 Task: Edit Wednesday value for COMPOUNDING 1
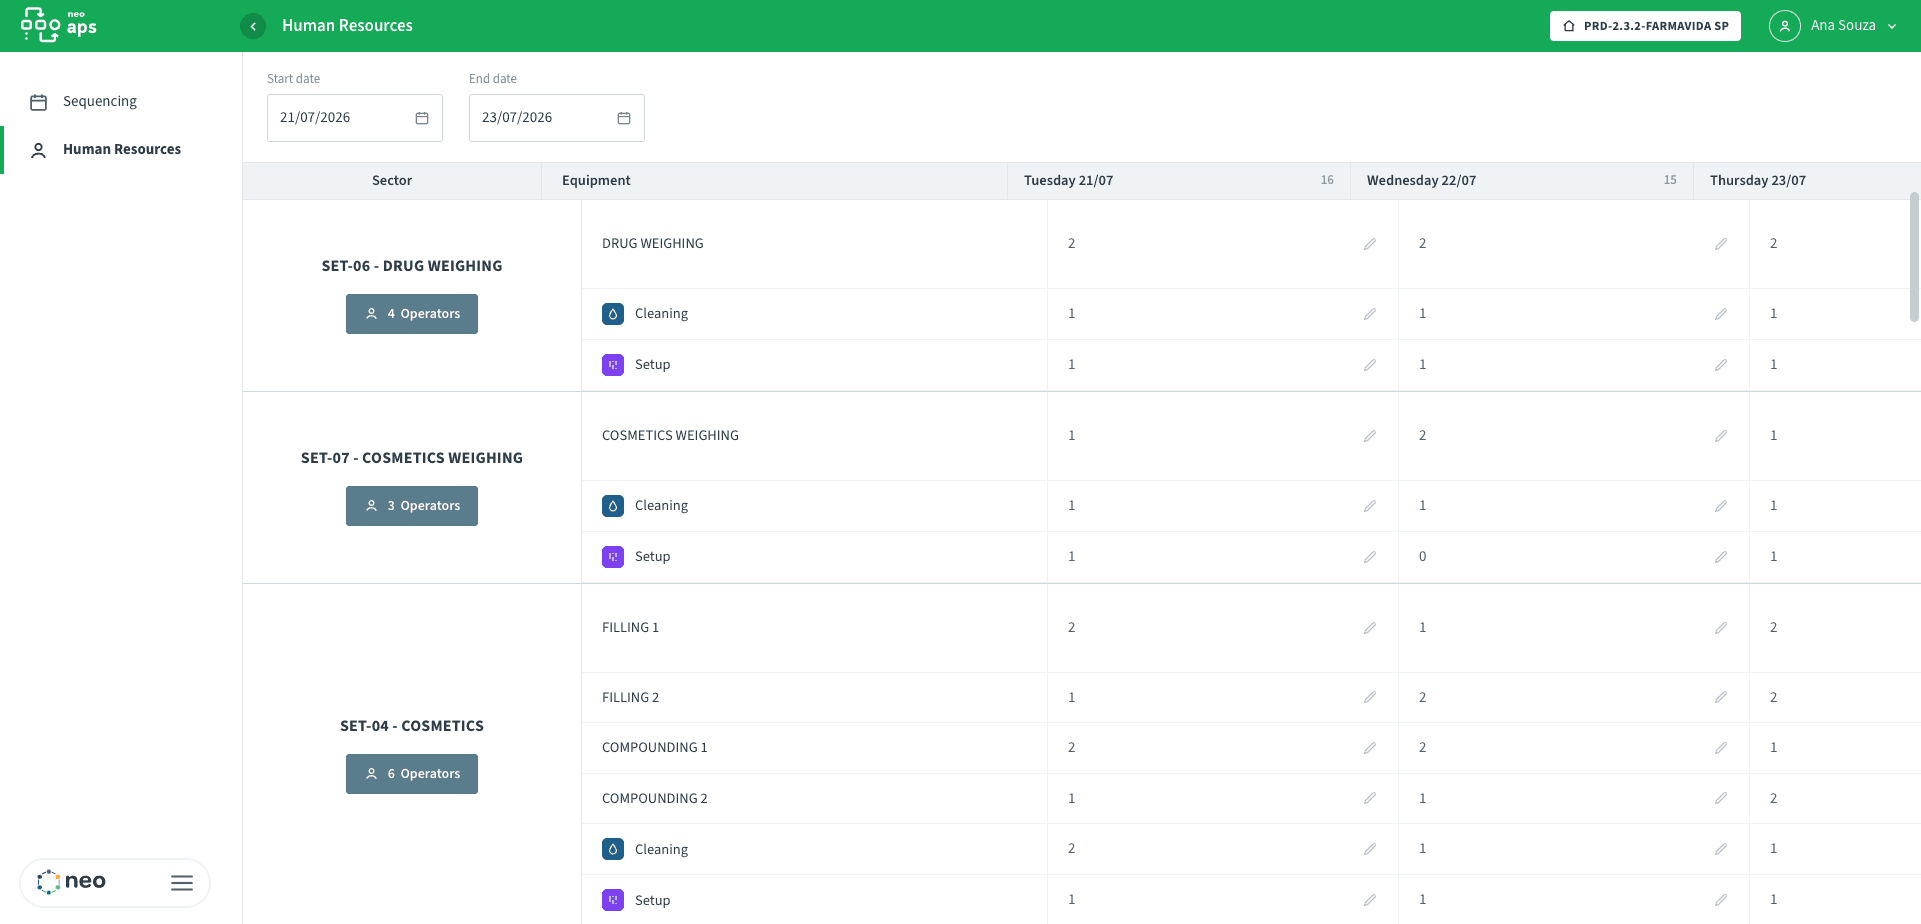click(1721, 748)
